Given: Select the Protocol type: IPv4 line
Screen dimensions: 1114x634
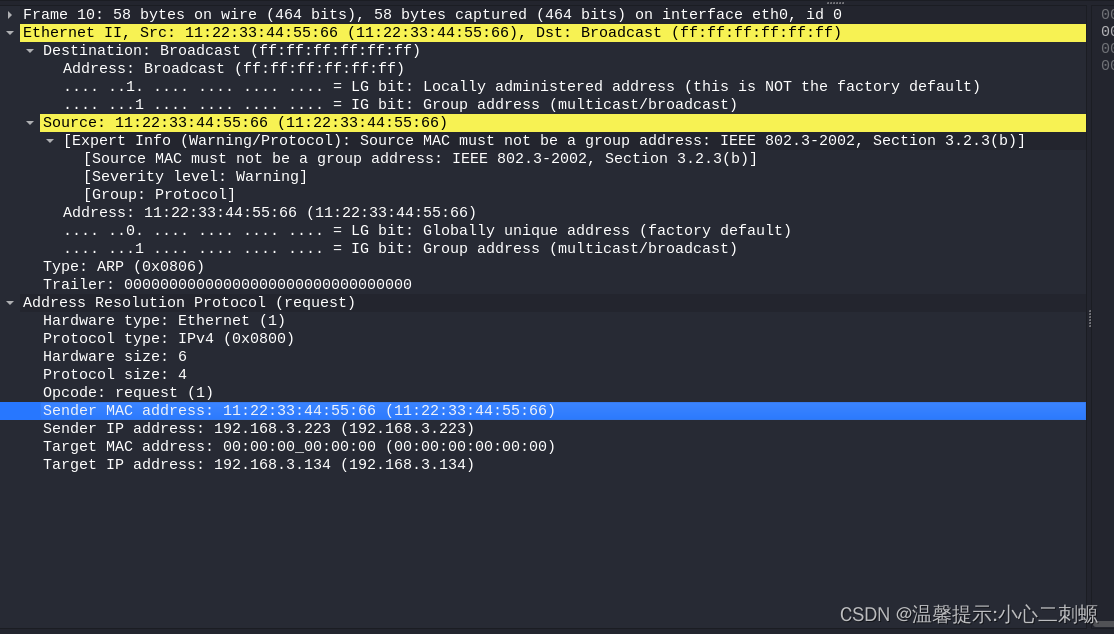Looking at the screenshot, I should pyautogui.click(x=168, y=338).
